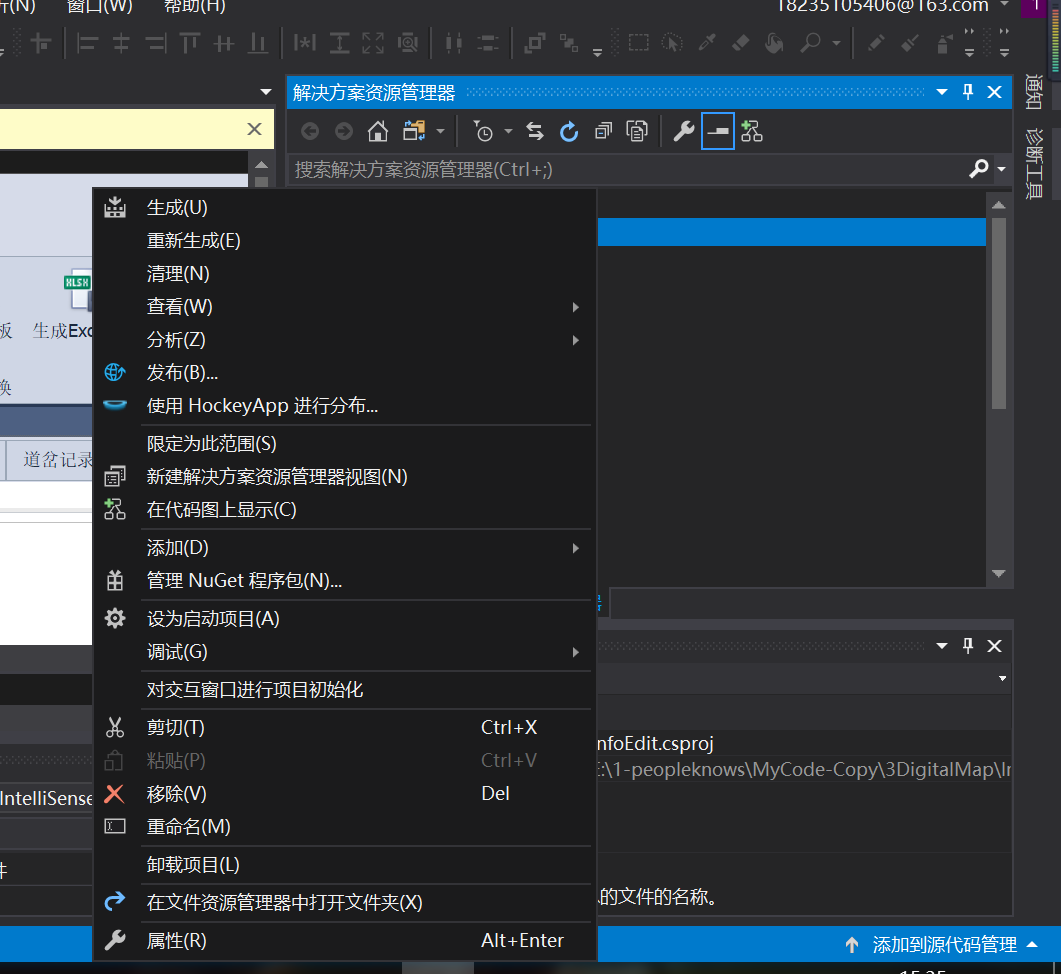Click the Solution Explorer scrollbar down arrow
Viewport: 1061px width, 974px height.
(x=999, y=573)
